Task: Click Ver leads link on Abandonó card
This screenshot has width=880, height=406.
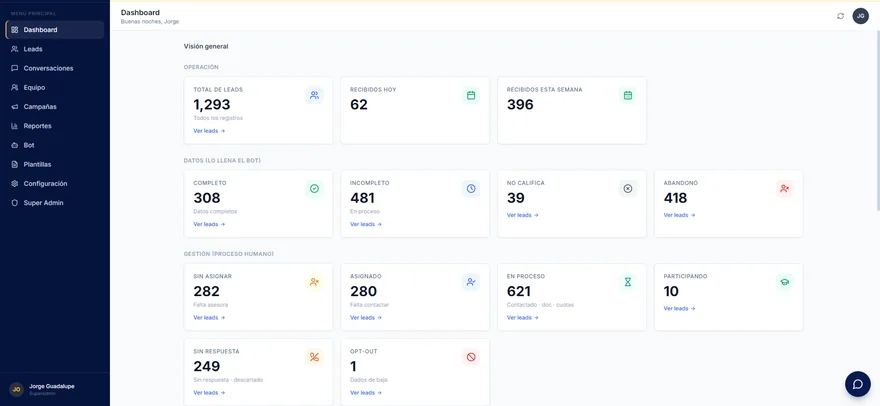Action: pyautogui.click(x=679, y=215)
